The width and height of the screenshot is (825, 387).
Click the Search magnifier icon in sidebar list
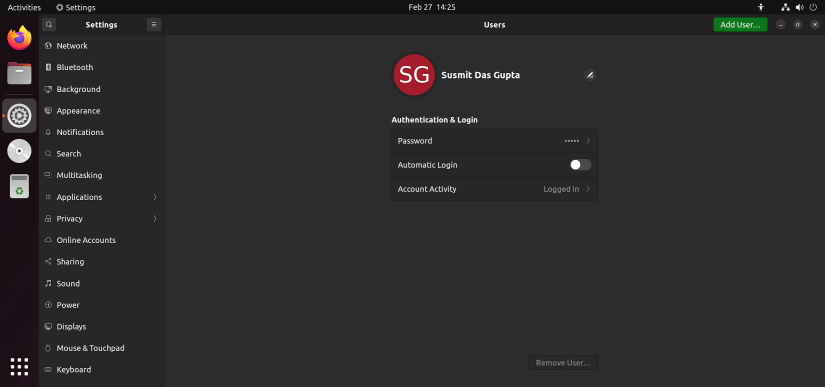tap(48, 154)
